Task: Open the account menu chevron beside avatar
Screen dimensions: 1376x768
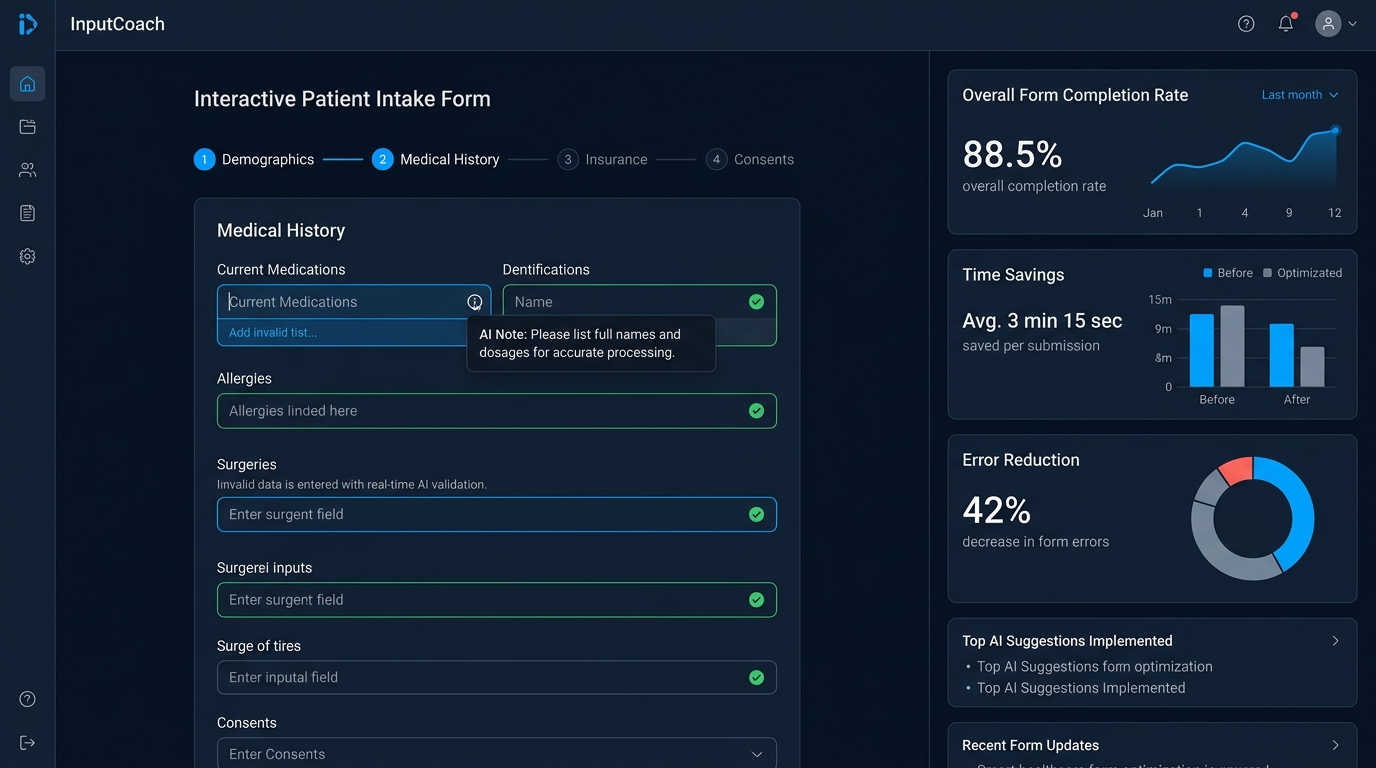Action: [1352, 23]
